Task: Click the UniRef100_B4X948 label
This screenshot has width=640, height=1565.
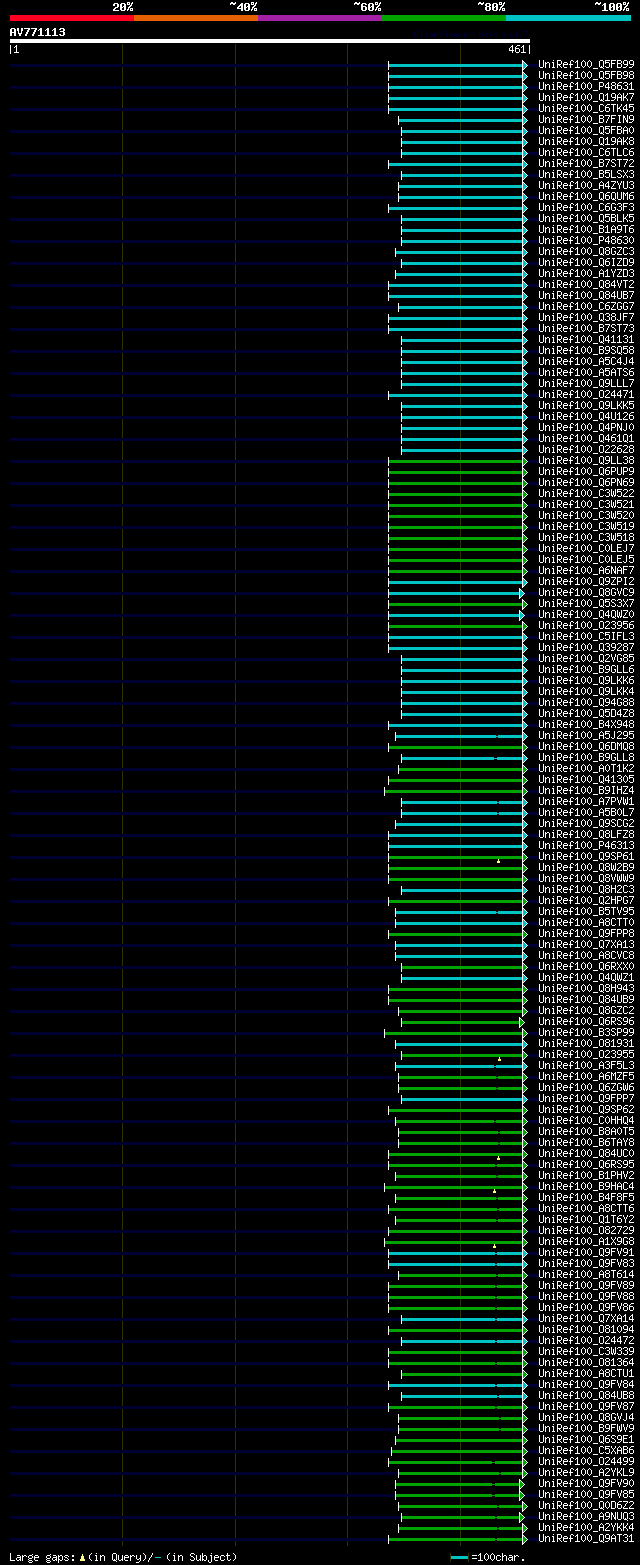Action: click(x=585, y=725)
